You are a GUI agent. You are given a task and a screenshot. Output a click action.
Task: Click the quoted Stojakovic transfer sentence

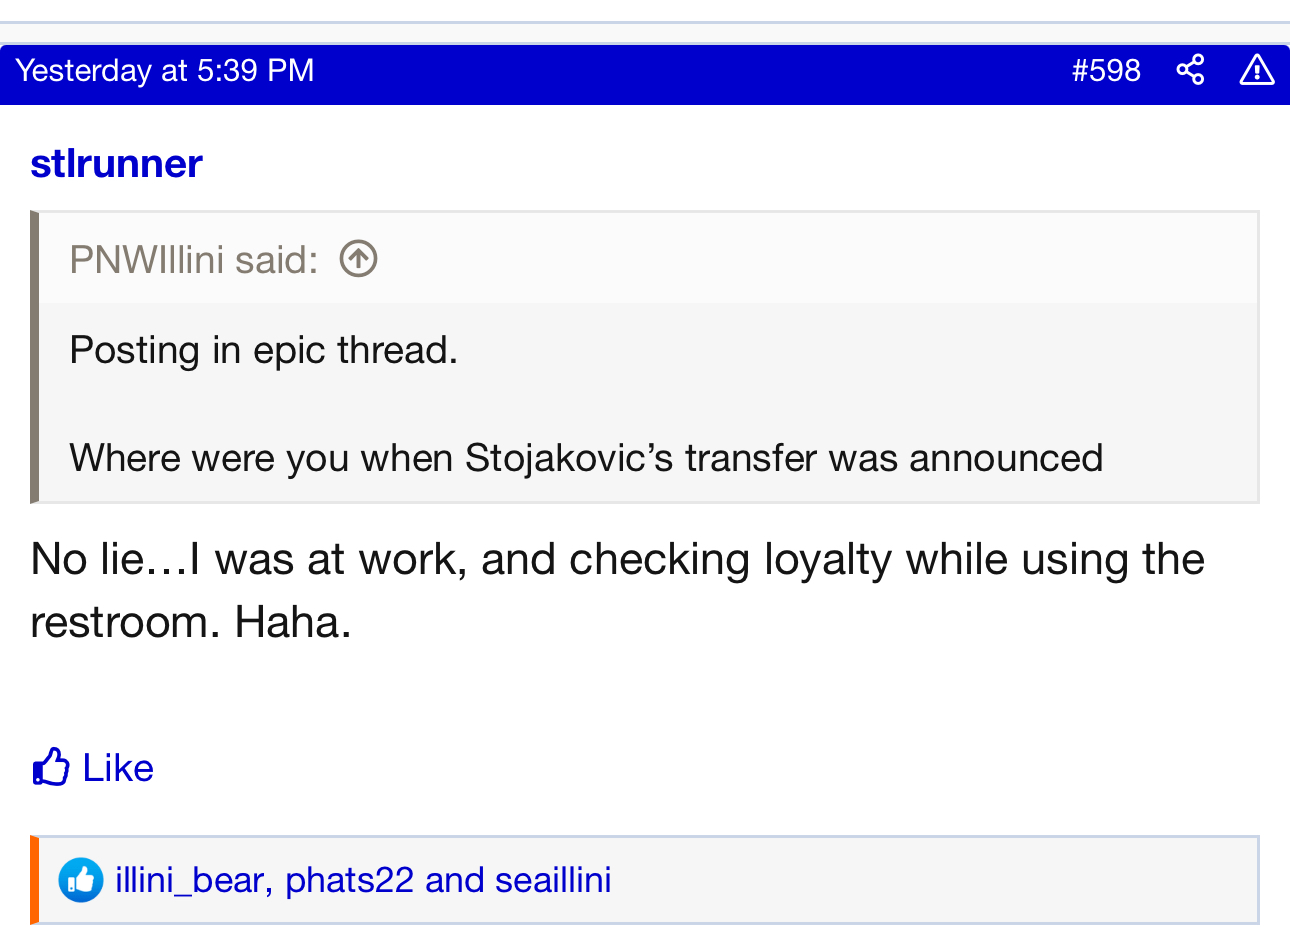pos(585,458)
